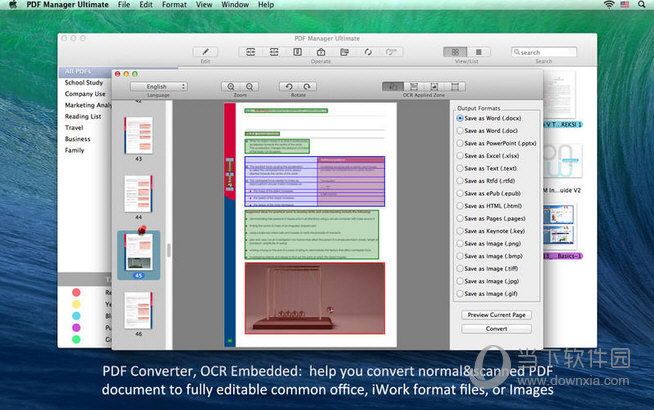Viewport: 654px width, 410px height.
Task: Select Travel category in sidebar
Action: (74, 128)
